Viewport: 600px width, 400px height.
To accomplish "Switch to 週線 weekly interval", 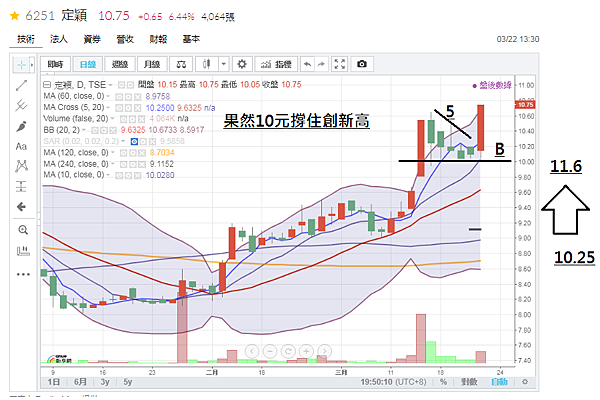I will 120,64.
